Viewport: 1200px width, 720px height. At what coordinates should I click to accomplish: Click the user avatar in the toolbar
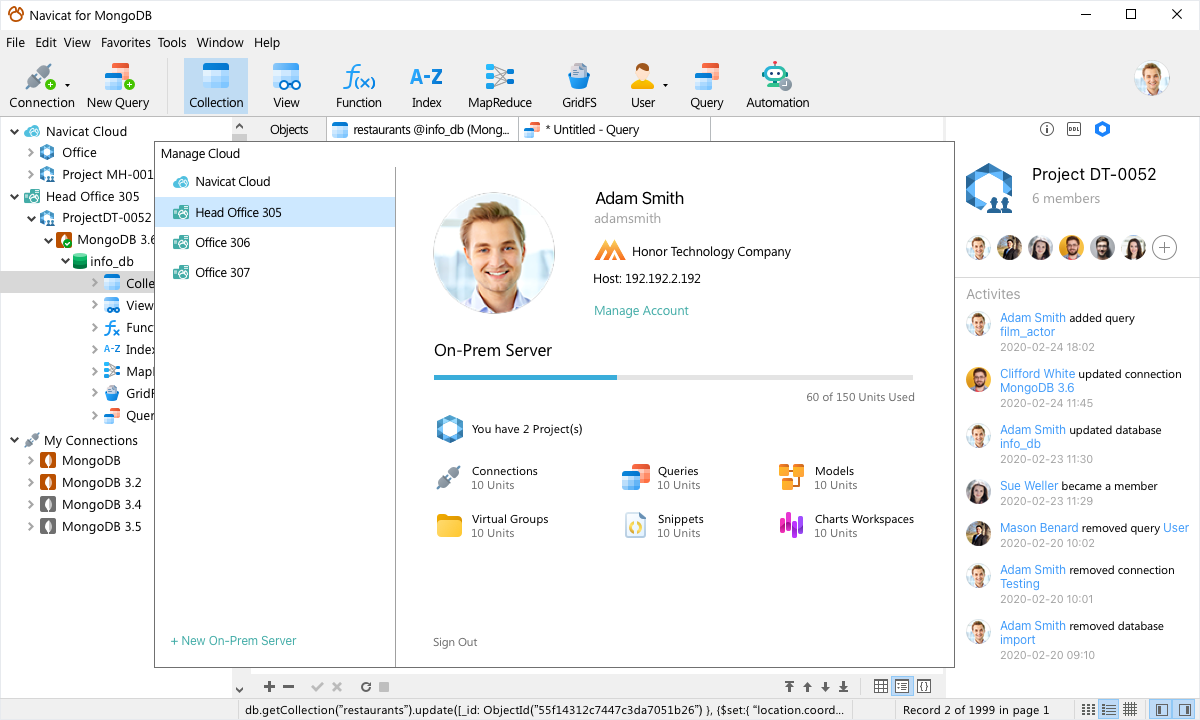point(1152,79)
